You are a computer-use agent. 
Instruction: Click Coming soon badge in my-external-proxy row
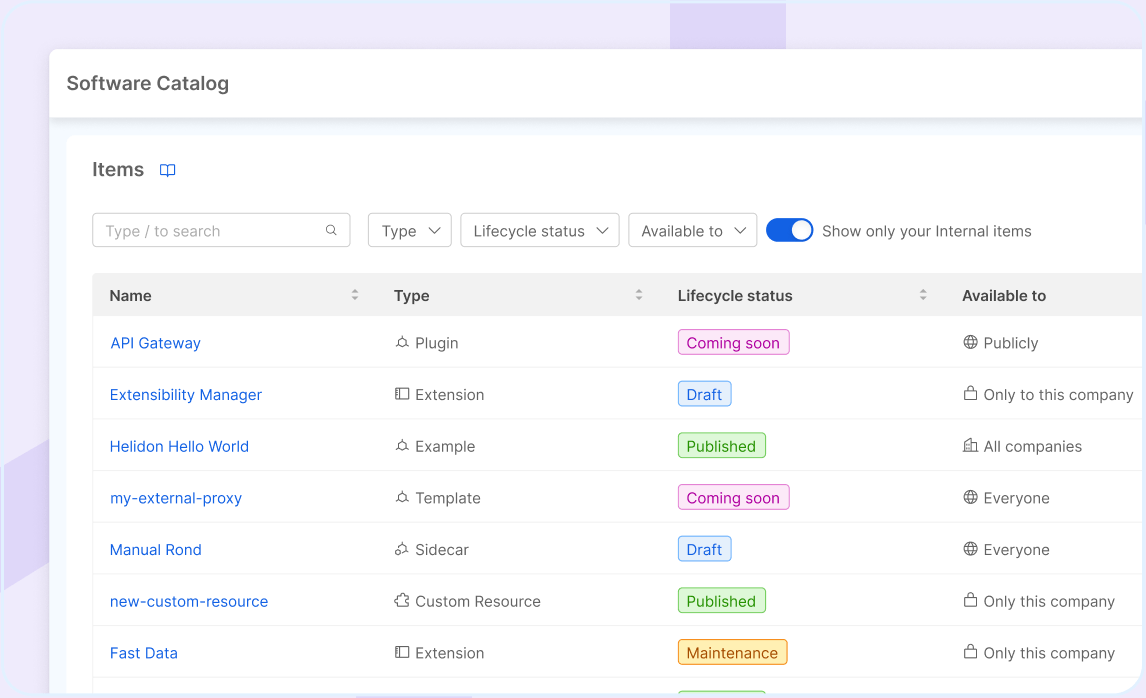(733, 498)
